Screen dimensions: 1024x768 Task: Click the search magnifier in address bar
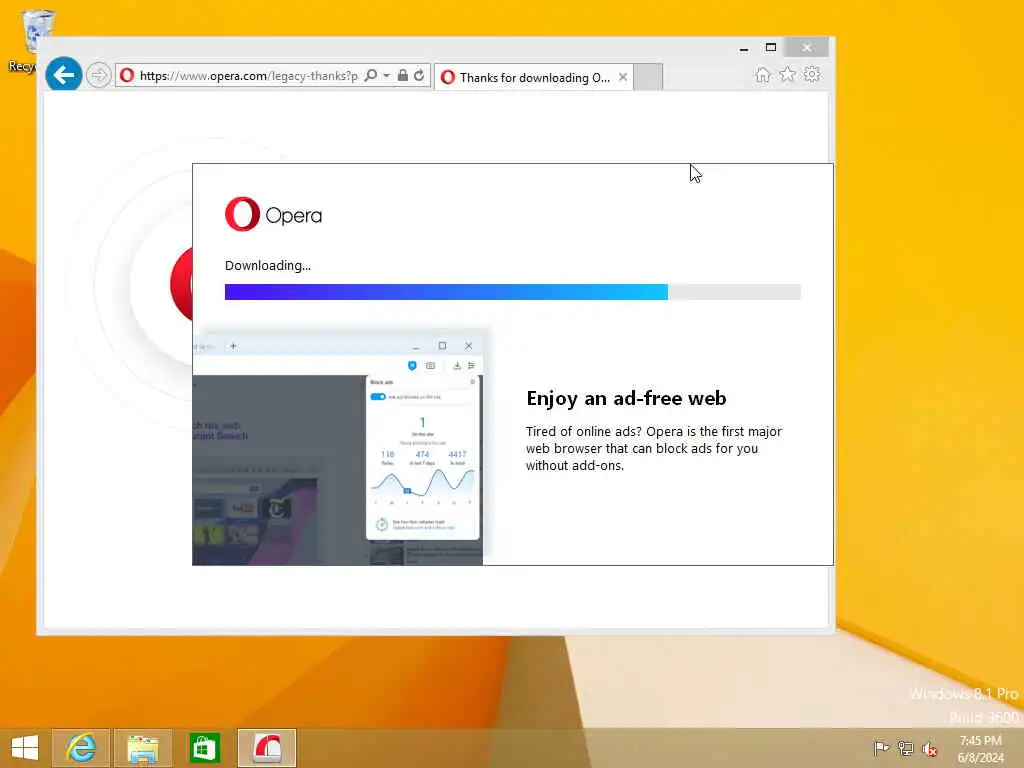click(371, 76)
